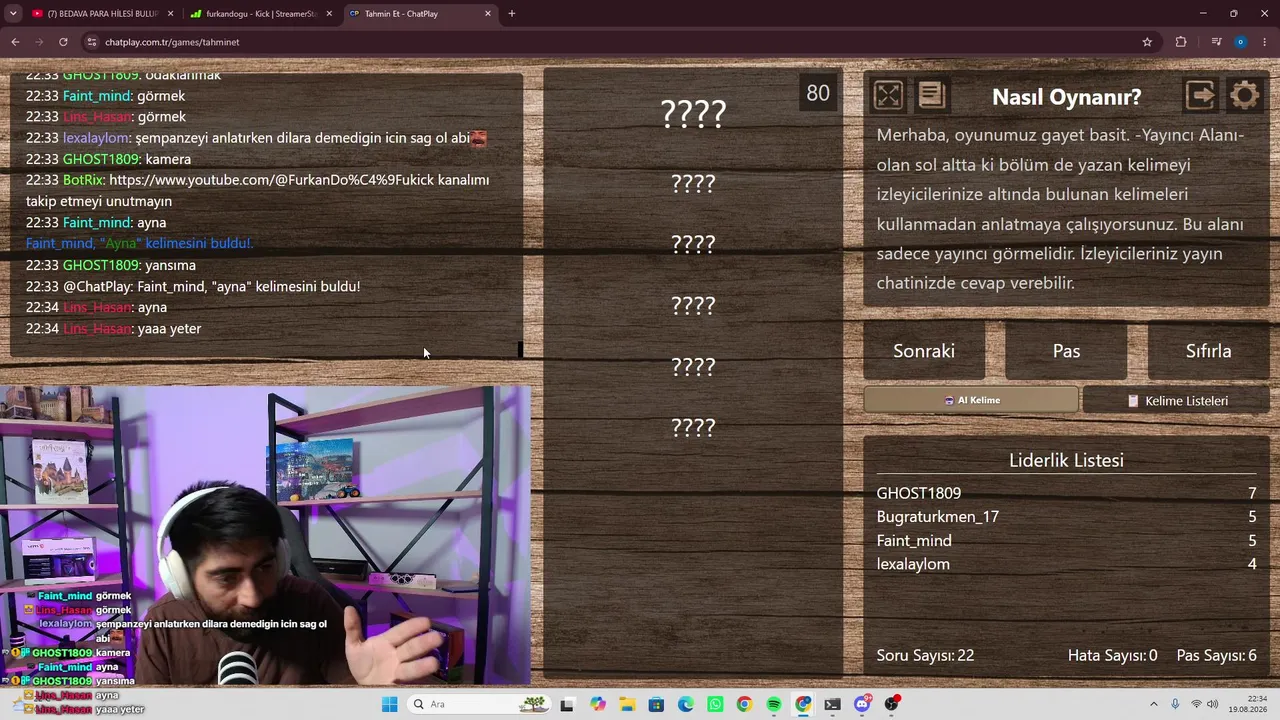Close the Tahmin Et - ChatPlay tab
The image size is (1280, 720).
click(488, 14)
